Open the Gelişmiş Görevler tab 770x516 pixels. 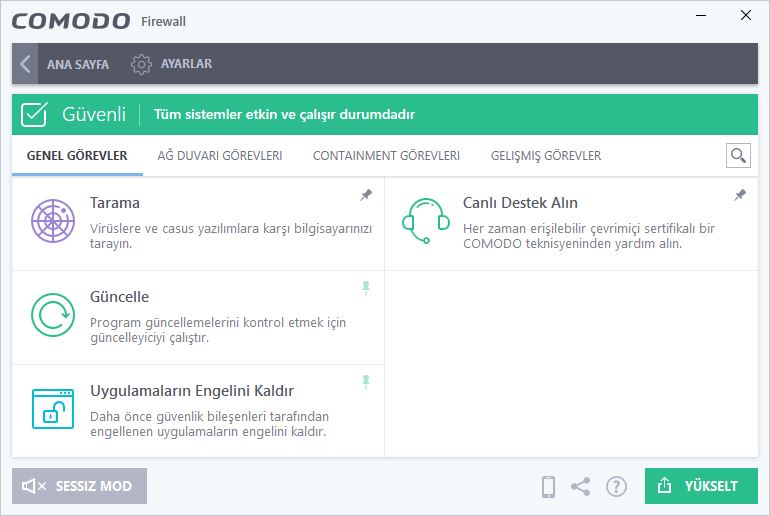coord(546,156)
